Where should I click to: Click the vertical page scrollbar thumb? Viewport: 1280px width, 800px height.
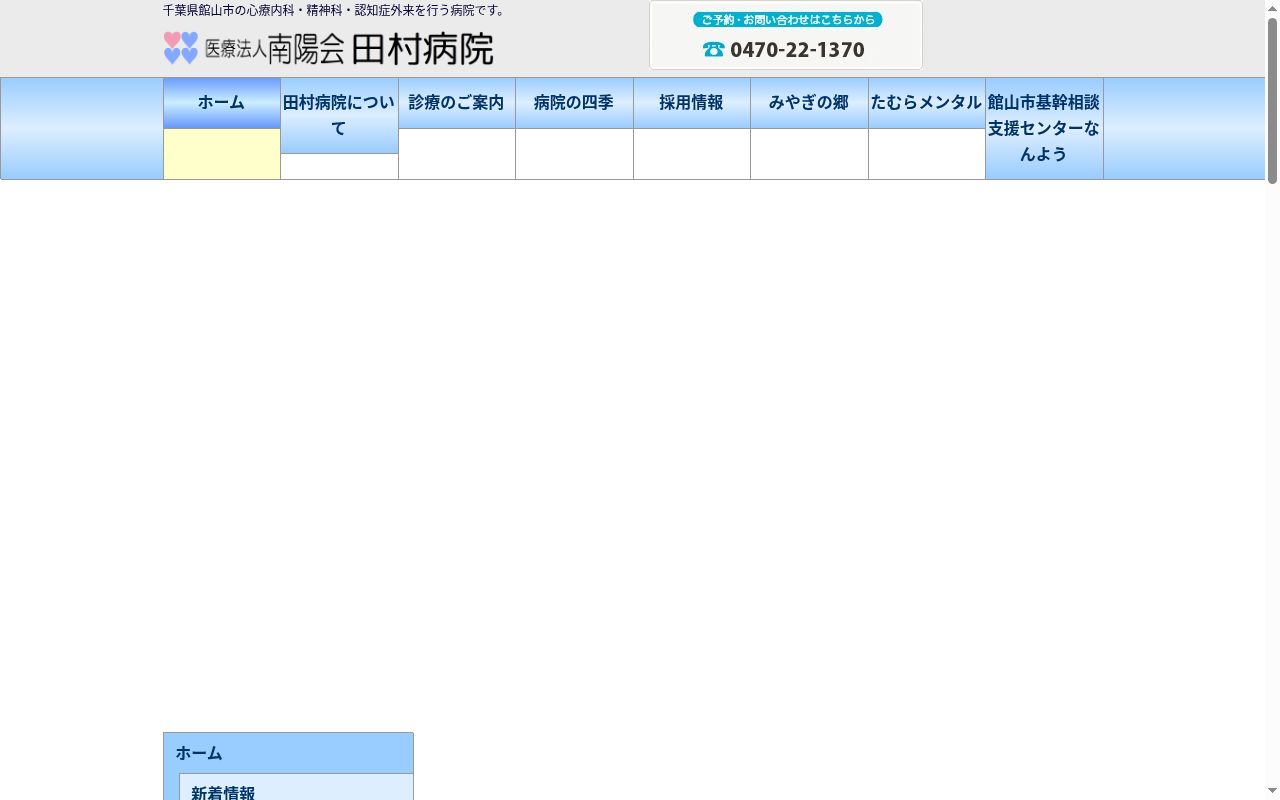(x=1272, y=100)
